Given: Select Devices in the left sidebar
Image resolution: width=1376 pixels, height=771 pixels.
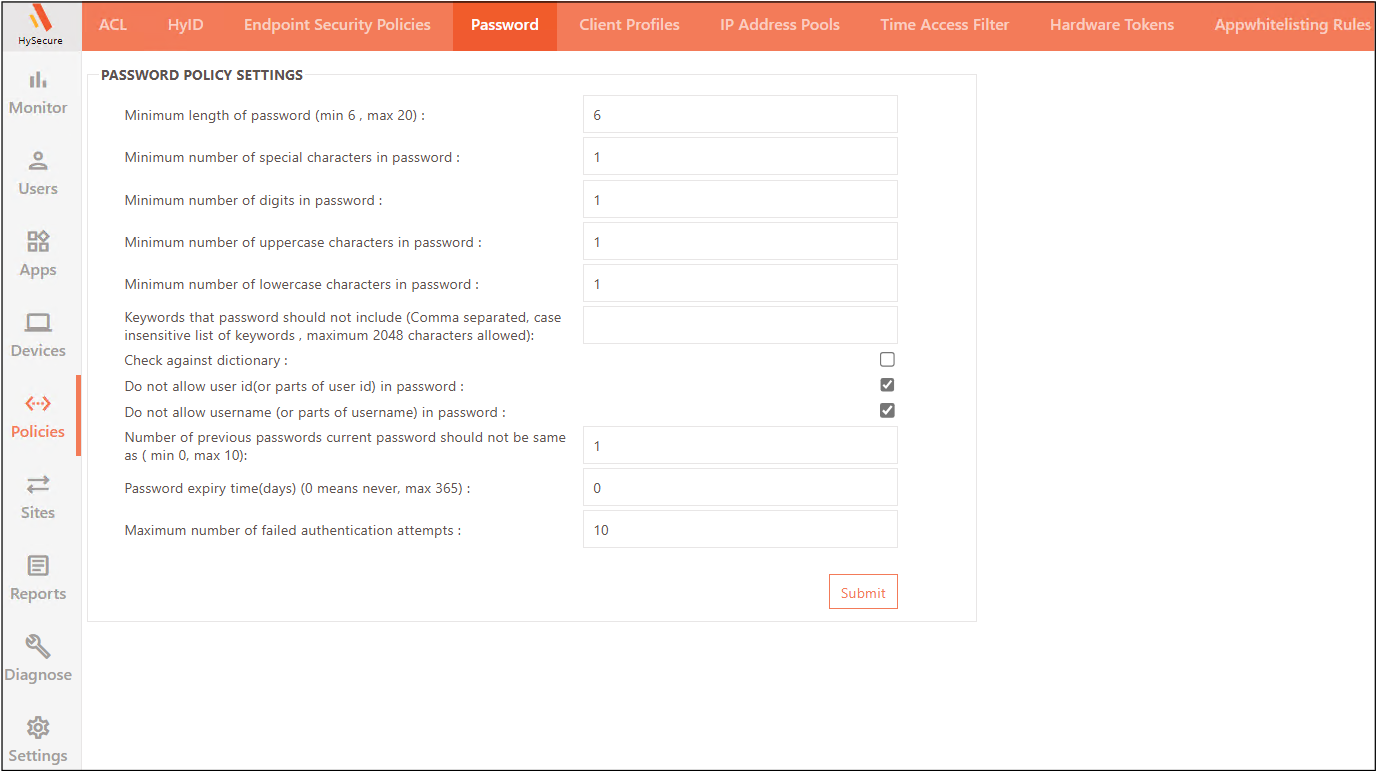Looking at the screenshot, I should (38, 335).
